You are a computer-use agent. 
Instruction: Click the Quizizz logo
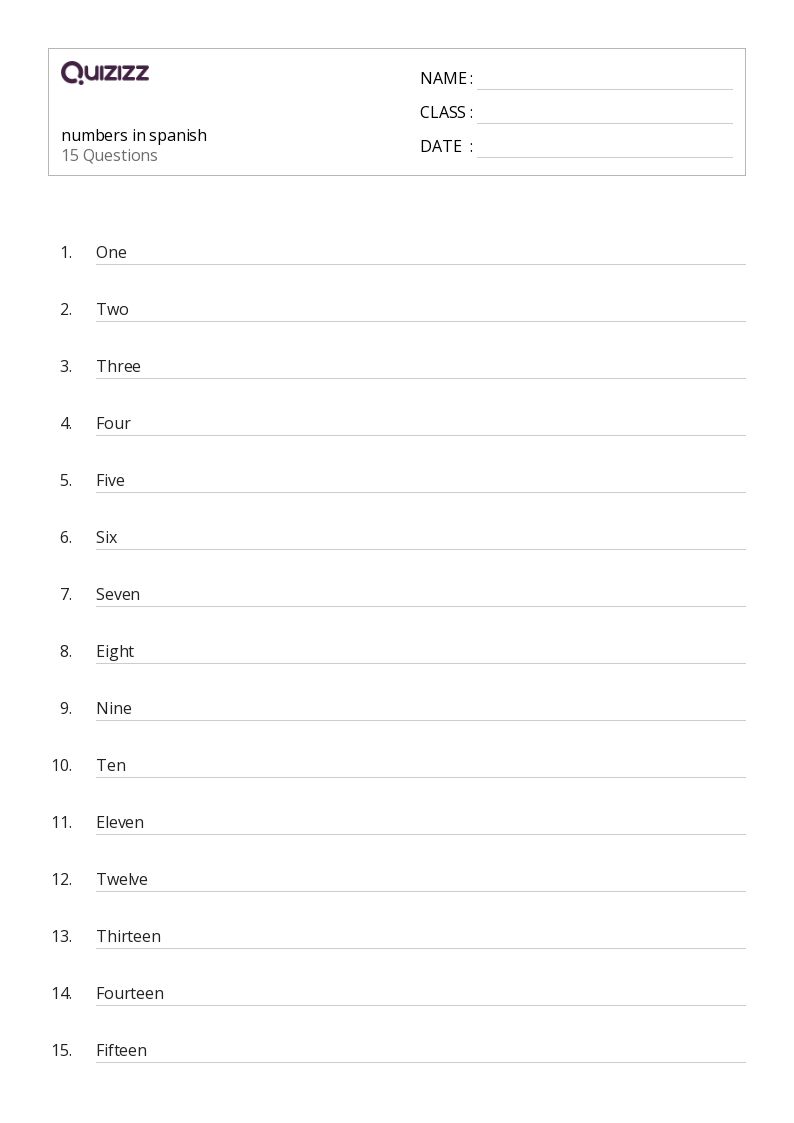105,72
